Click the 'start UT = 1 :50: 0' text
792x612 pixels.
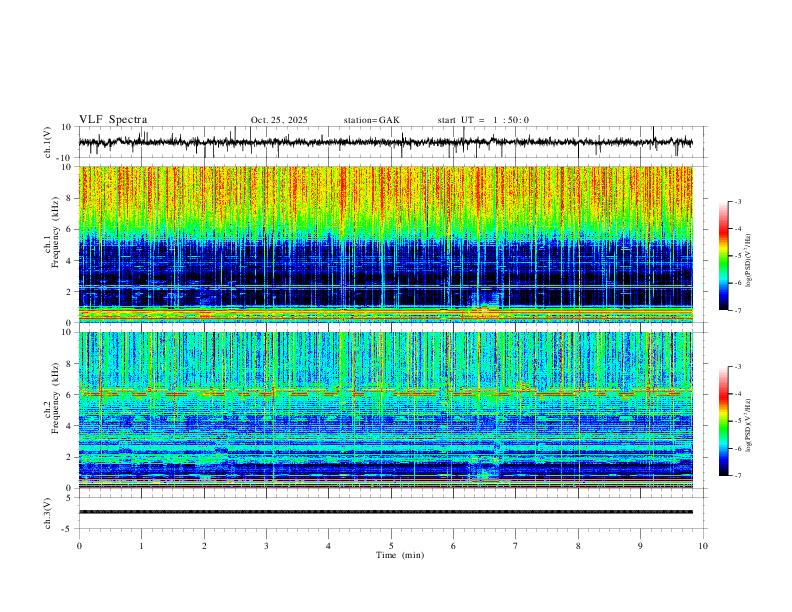(483, 120)
